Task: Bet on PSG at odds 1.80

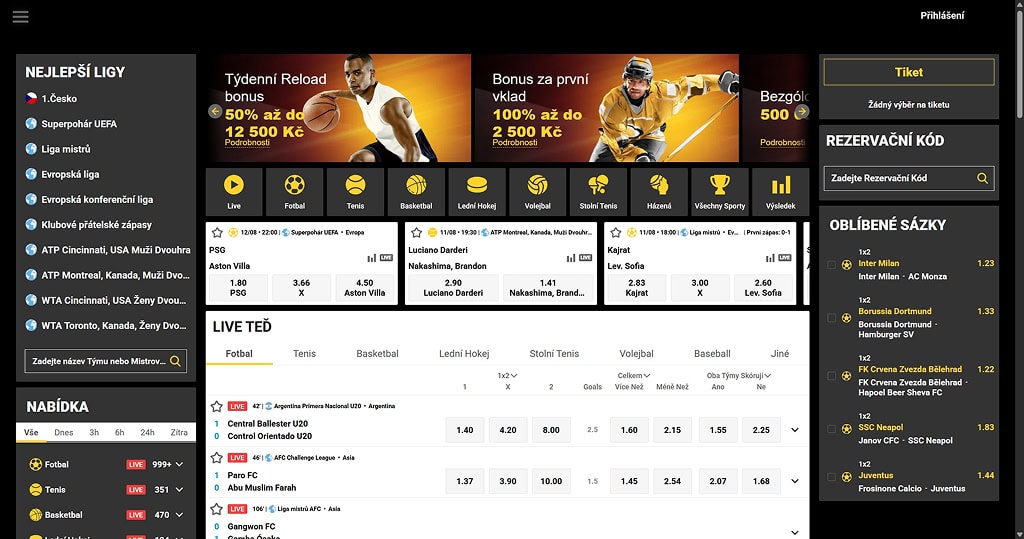Action: 238,287
